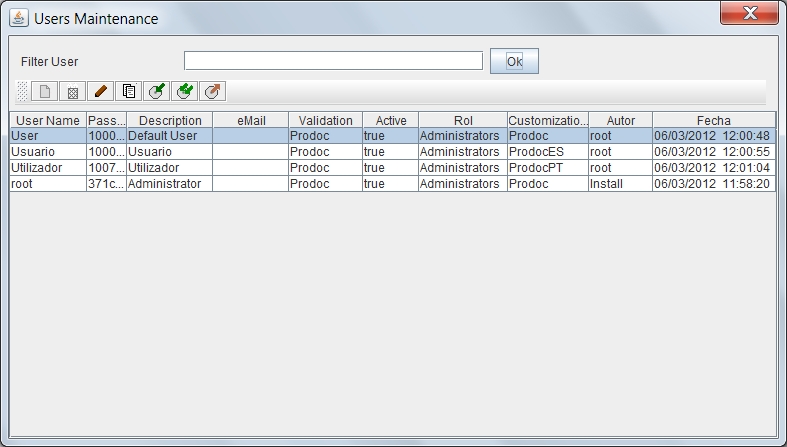787x447 pixels.
Task: Click the eMail column header
Action: pyautogui.click(x=251, y=120)
